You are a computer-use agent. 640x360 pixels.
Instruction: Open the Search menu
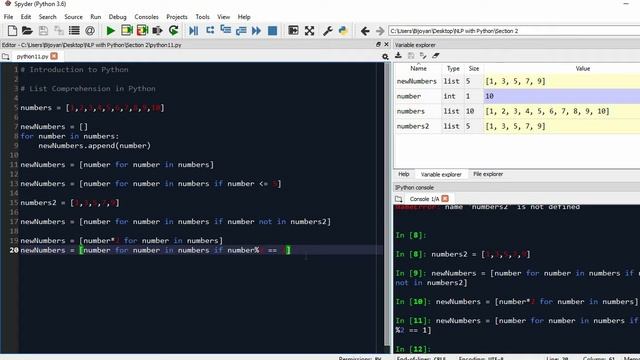47,17
